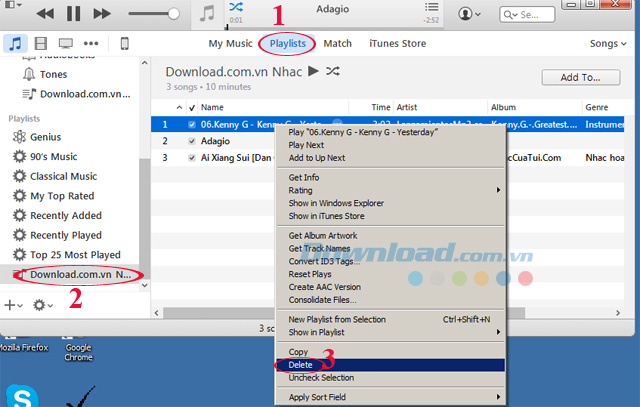640x407 pixels.
Task: Open the account user menu
Action: point(469,14)
